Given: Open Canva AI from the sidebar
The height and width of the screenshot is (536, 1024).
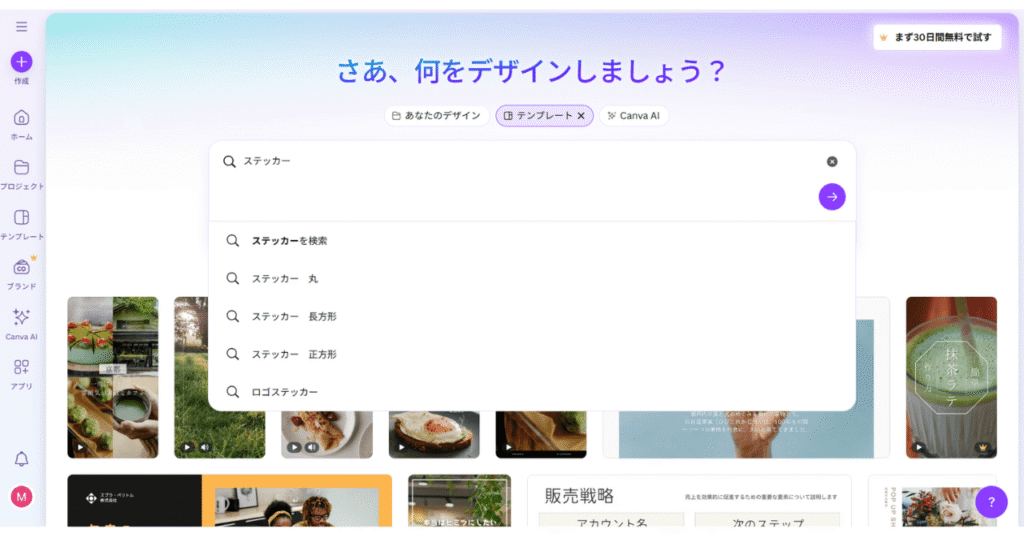Looking at the screenshot, I should tap(22, 324).
